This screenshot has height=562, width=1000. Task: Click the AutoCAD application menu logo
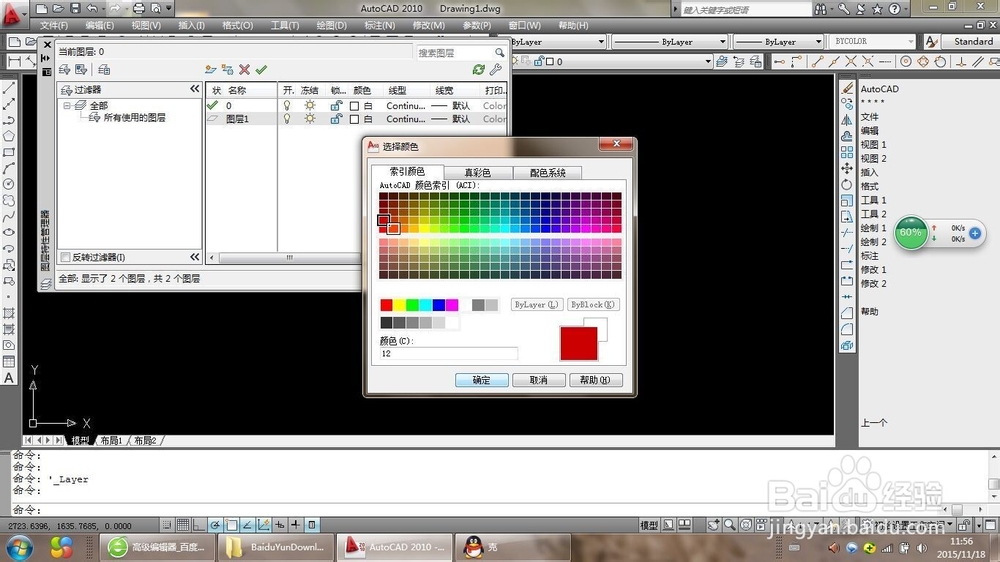(x=11, y=15)
